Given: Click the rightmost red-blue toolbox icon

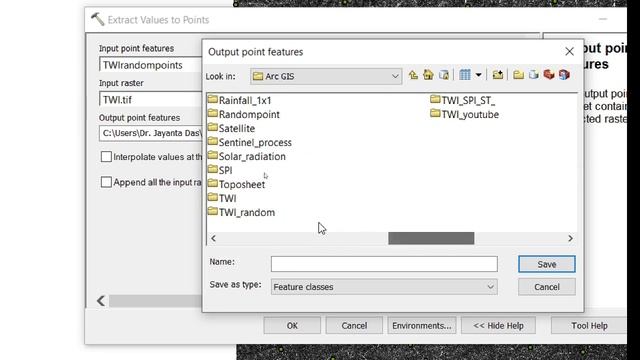Looking at the screenshot, I should tap(564, 75).
